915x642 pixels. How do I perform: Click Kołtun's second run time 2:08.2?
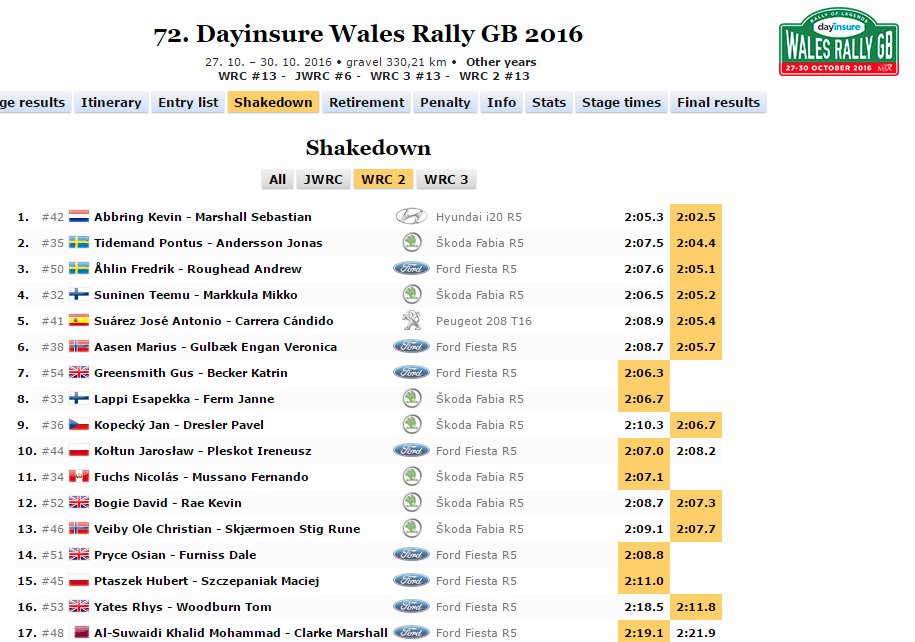[696, 451]
